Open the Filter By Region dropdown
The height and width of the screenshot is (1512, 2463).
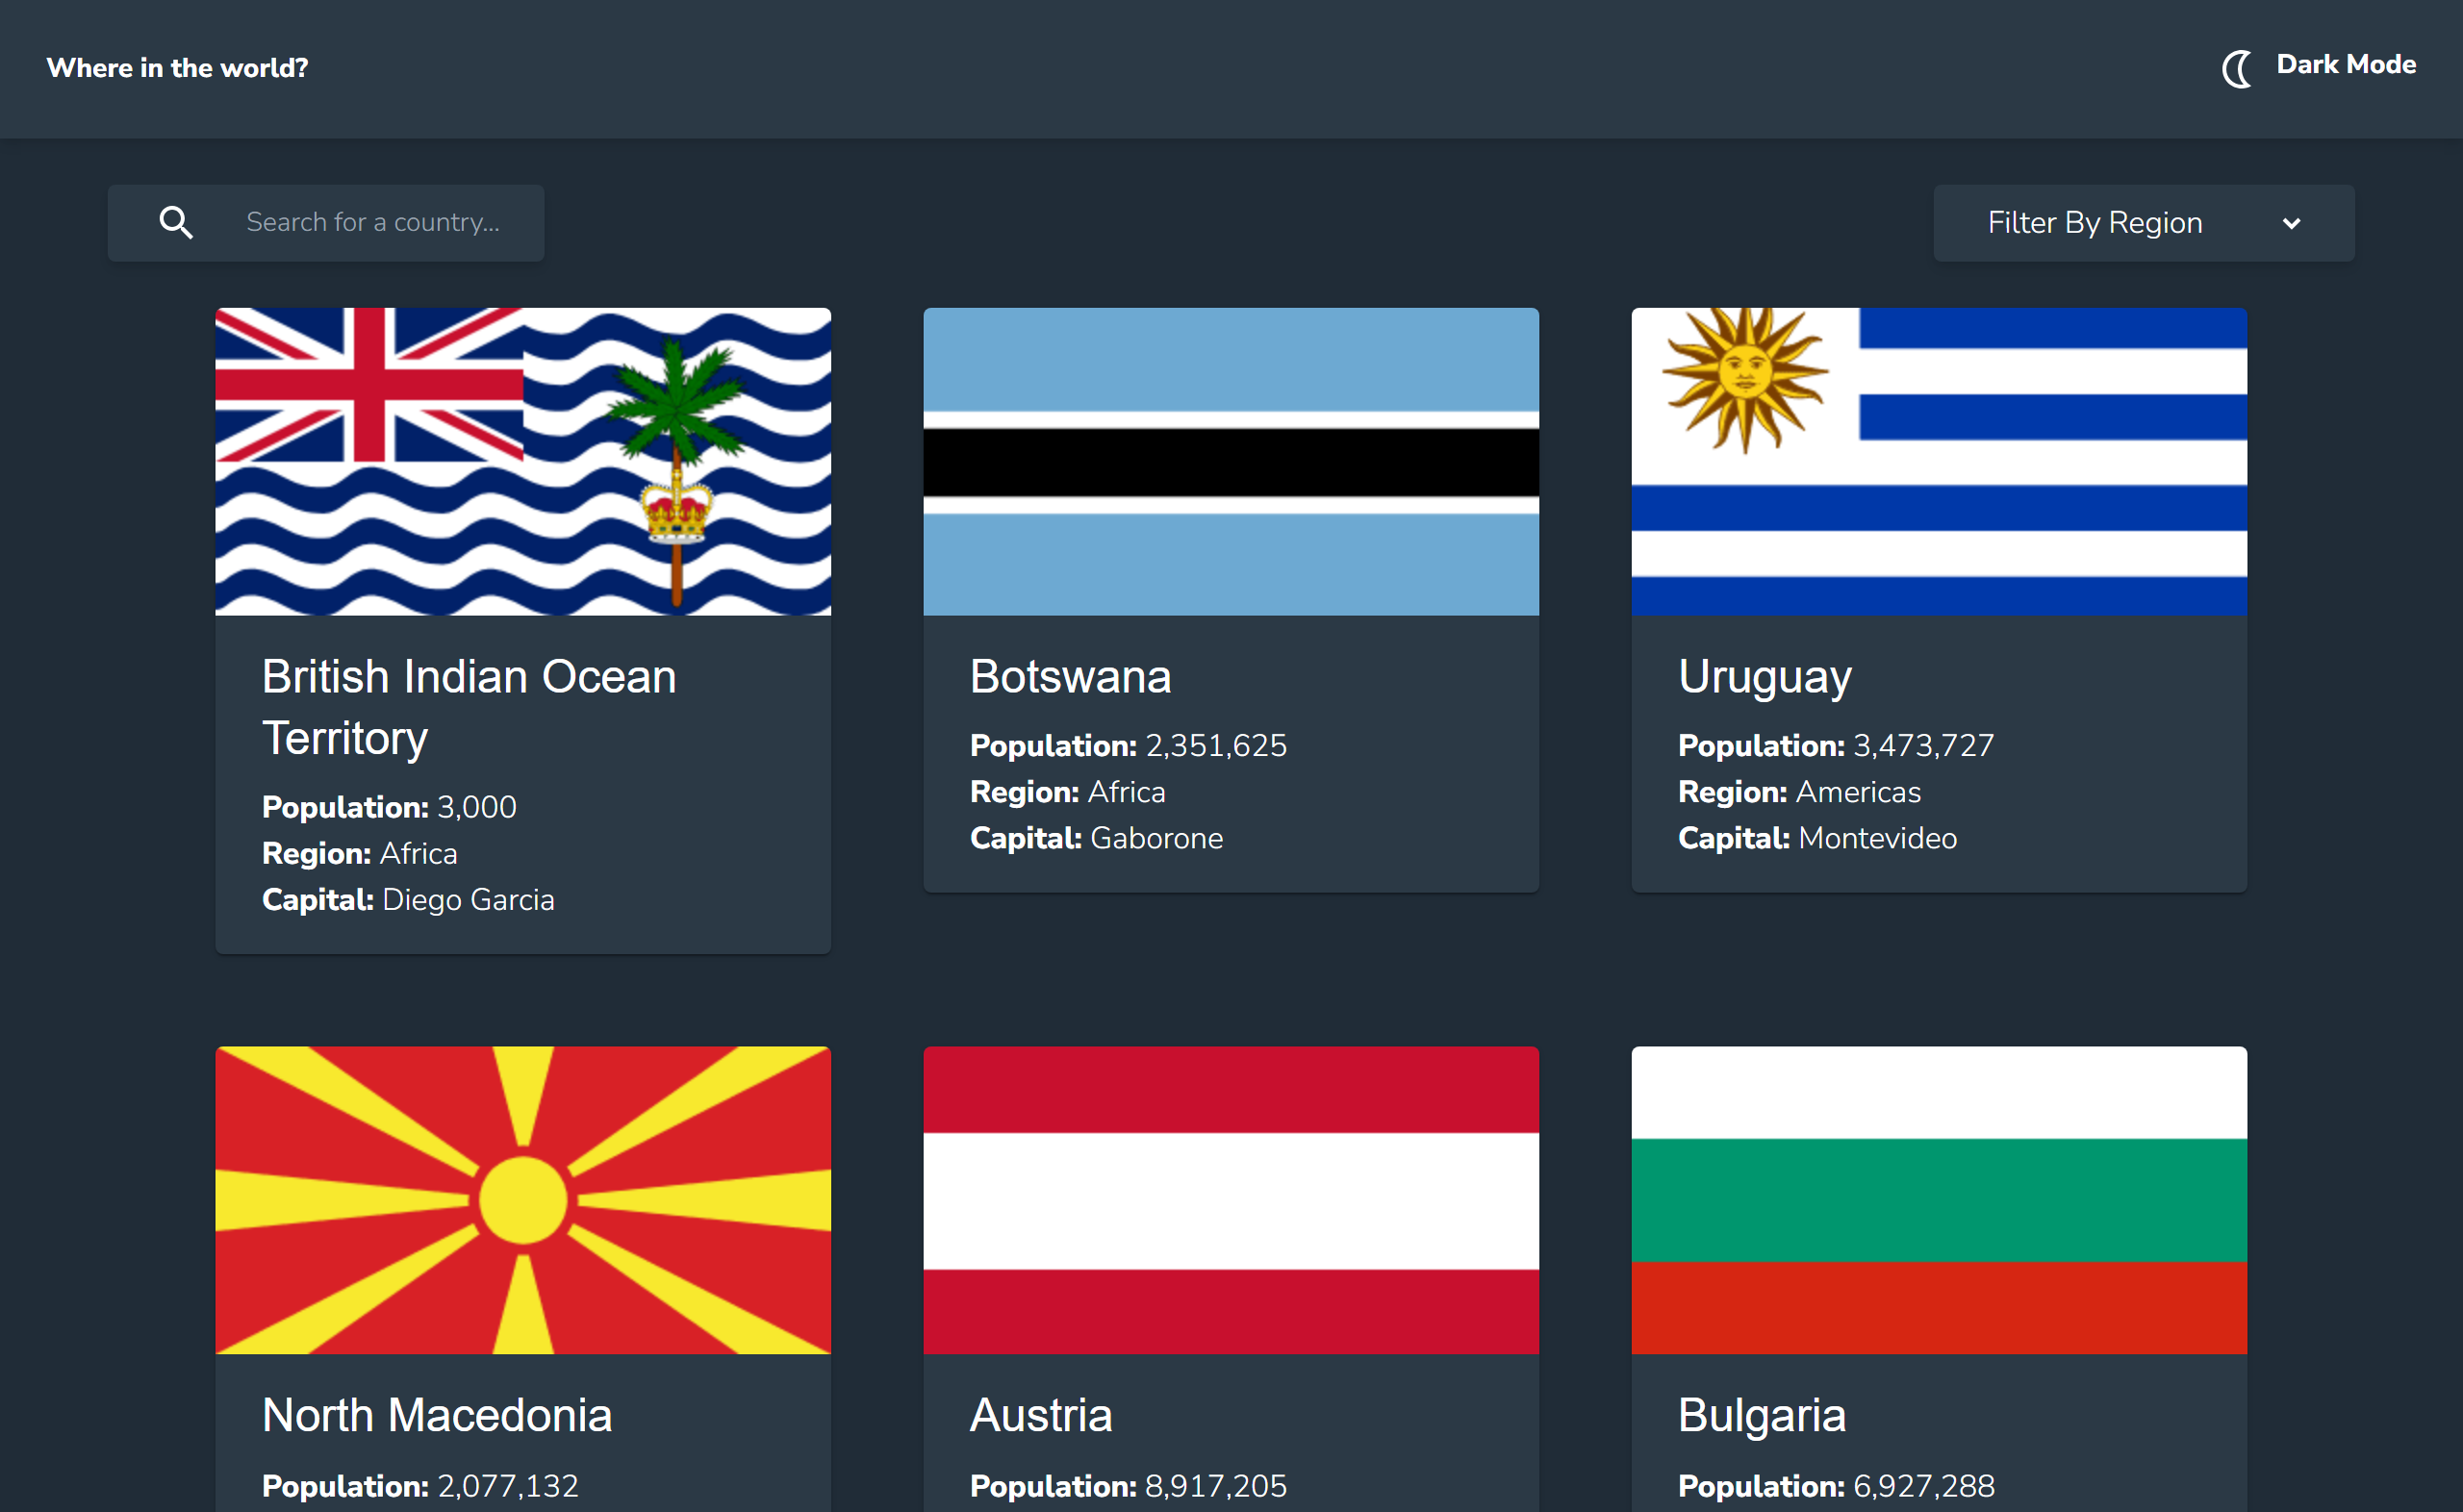(x=2143, y=223)
